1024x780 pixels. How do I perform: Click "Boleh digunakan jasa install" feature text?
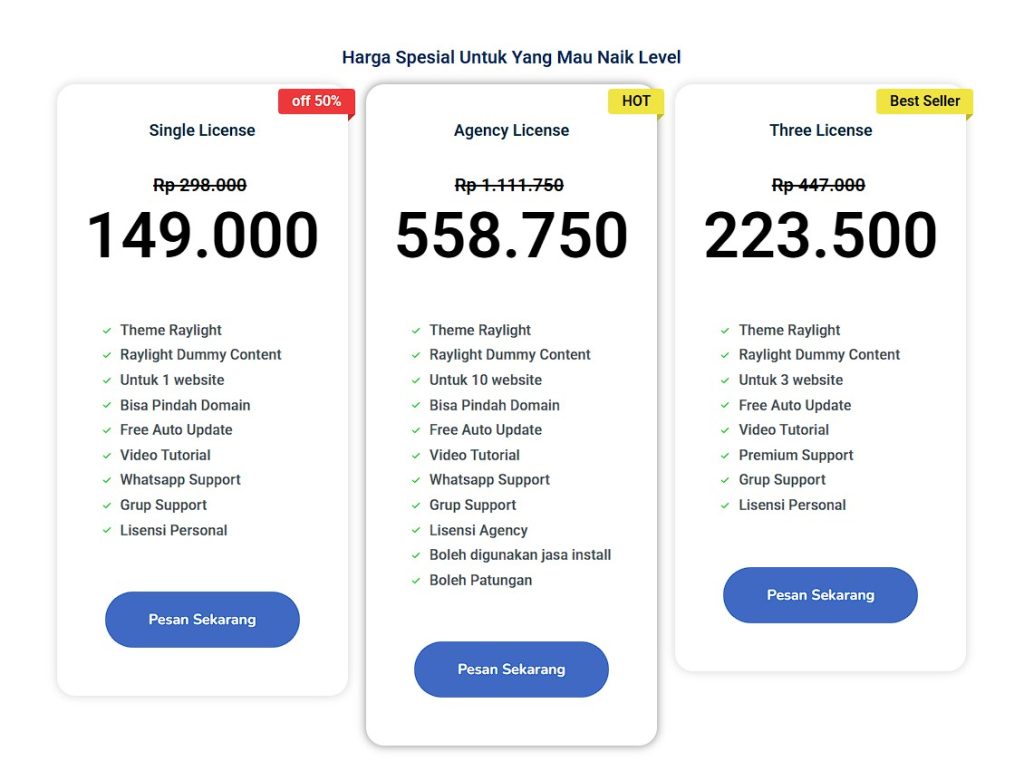pos(520,555)
